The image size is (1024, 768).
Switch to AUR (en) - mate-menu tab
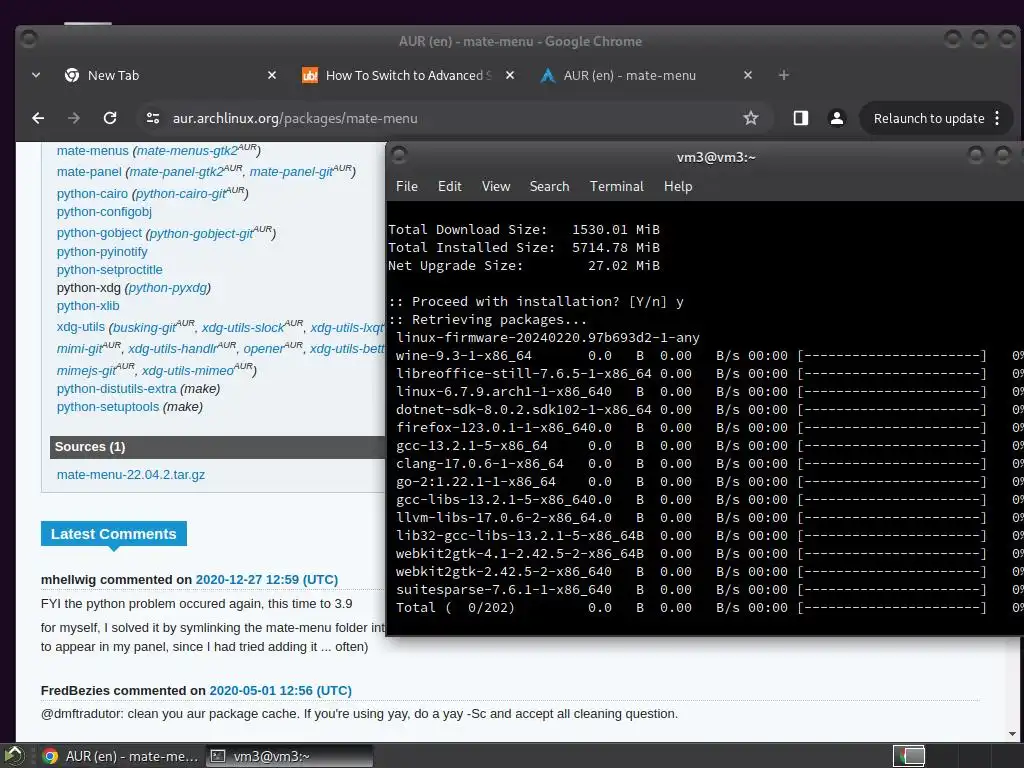pos(630,75)
